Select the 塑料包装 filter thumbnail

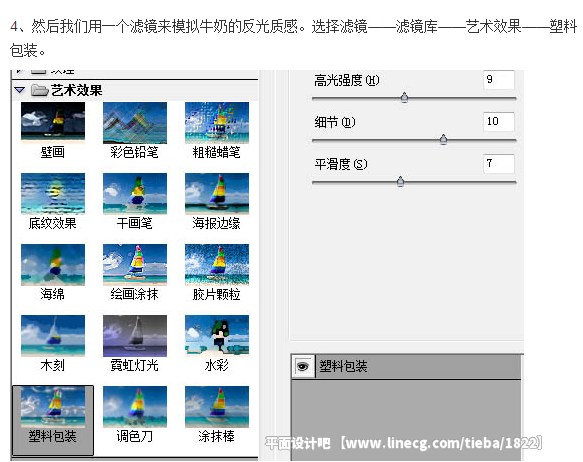[x=53, y=407]
